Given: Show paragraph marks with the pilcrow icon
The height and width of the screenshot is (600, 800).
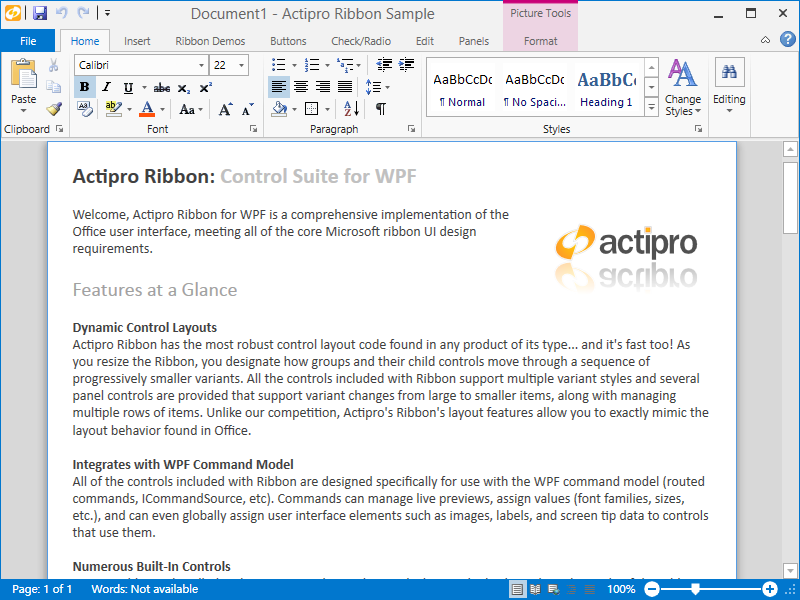Looking at the screenshot, I should pyautogui.click(x=381, y=109).
